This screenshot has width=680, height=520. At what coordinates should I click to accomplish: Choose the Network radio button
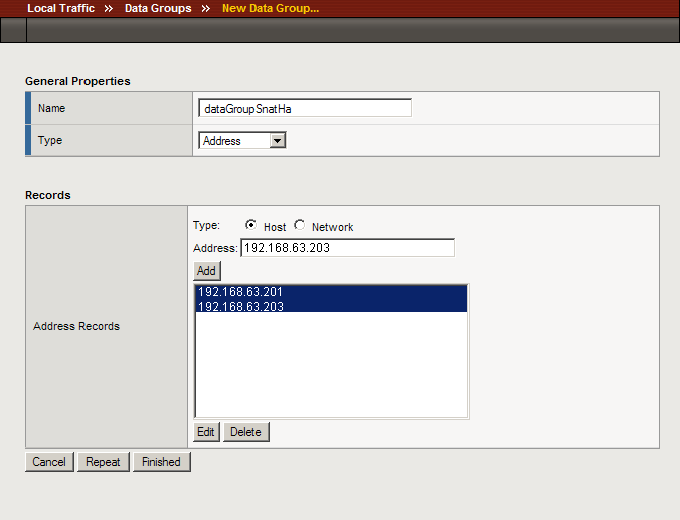(300, 225)
